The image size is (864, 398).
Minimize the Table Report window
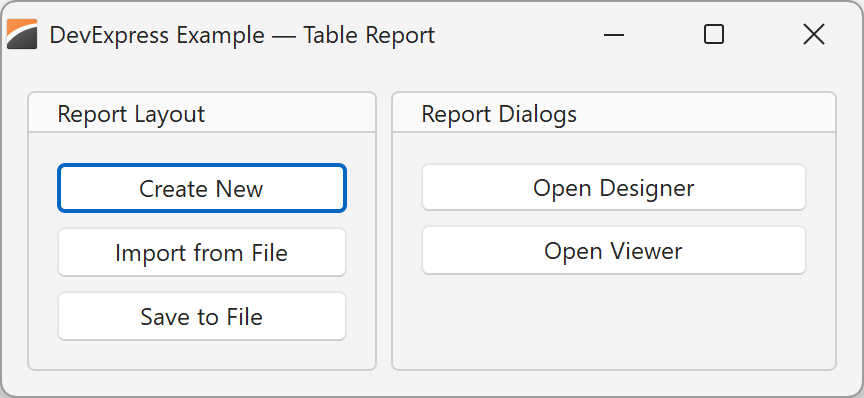click(614, 35)
